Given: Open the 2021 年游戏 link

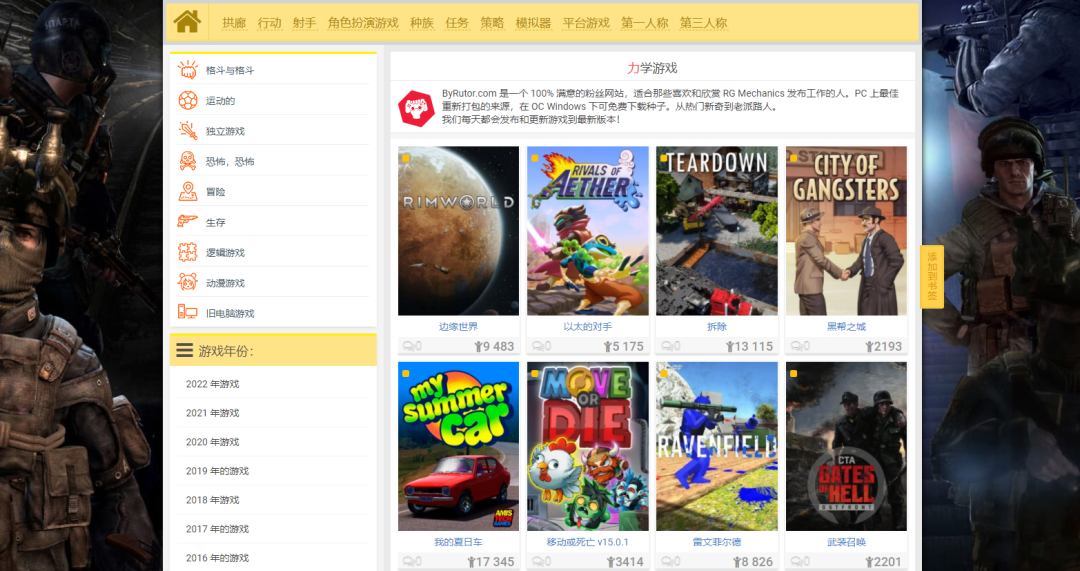Looking at the screenshot, I should 212,413.
